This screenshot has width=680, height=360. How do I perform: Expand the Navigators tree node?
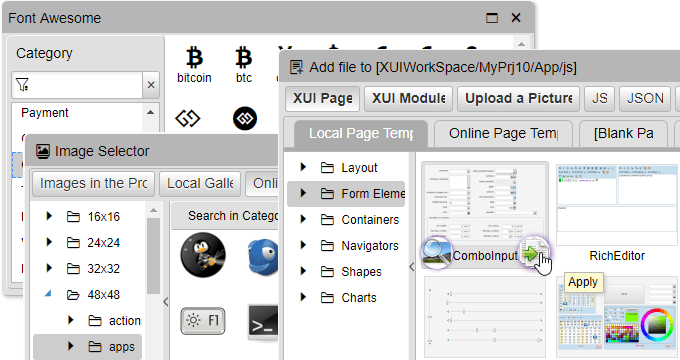303,245
